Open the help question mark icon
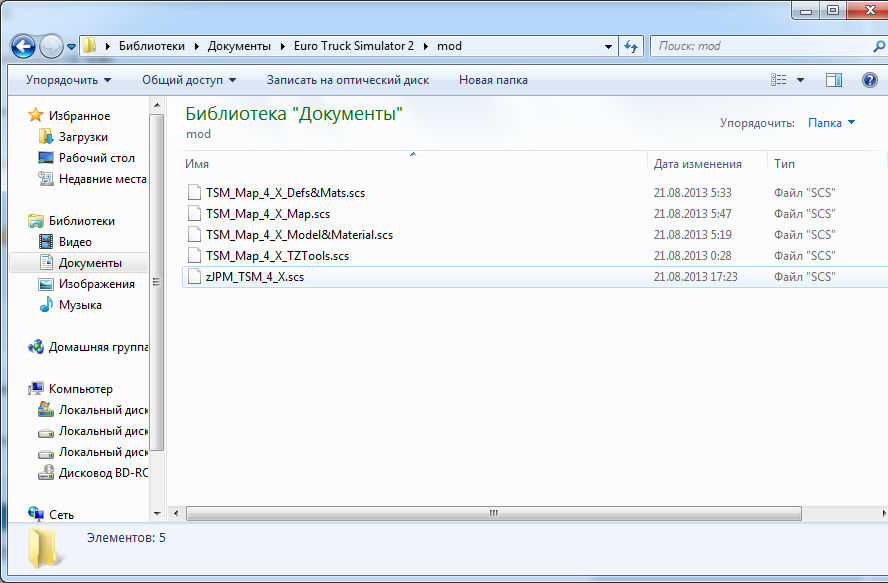The width and height of the screenshot is (888, 583). tap(866, 80)
